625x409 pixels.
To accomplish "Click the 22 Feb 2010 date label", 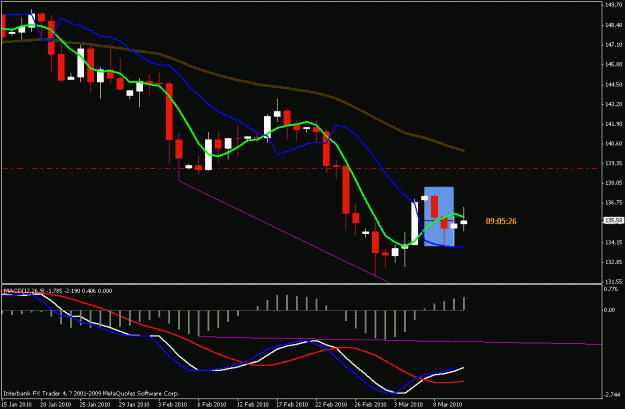I will click(330, 404).
